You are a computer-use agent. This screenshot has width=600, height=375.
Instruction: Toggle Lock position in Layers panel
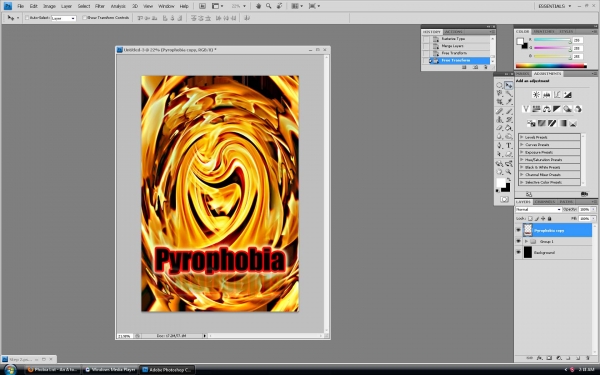tap(543, 218)
